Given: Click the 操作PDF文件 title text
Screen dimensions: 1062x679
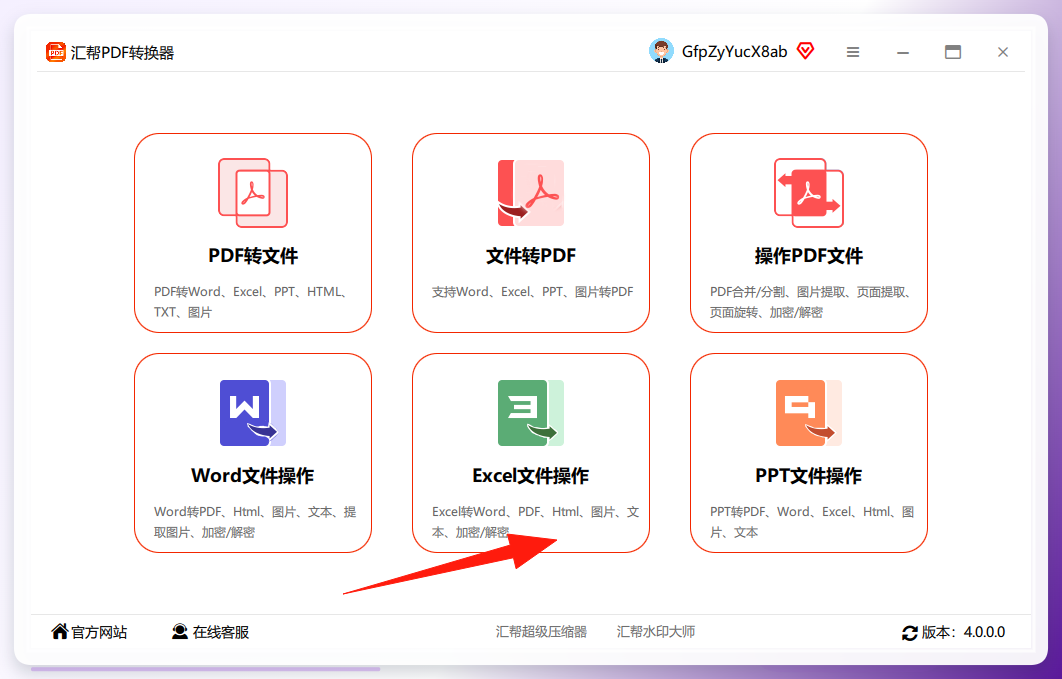Looking at the screenshot, I should (809, 256).
